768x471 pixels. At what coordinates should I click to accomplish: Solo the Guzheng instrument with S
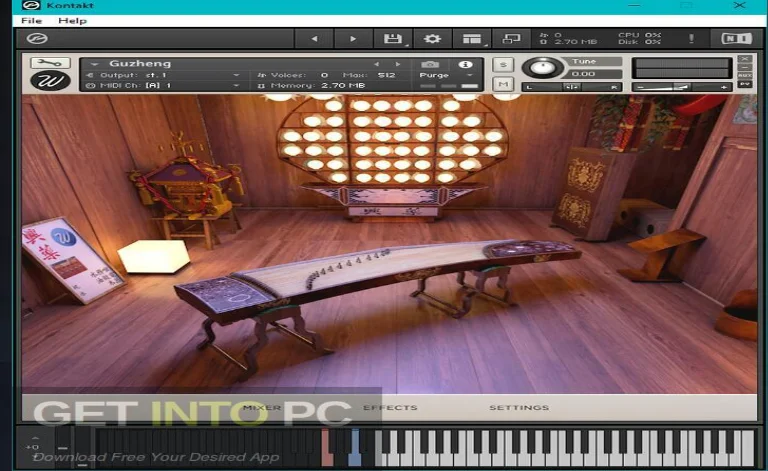tap(503, 65)
